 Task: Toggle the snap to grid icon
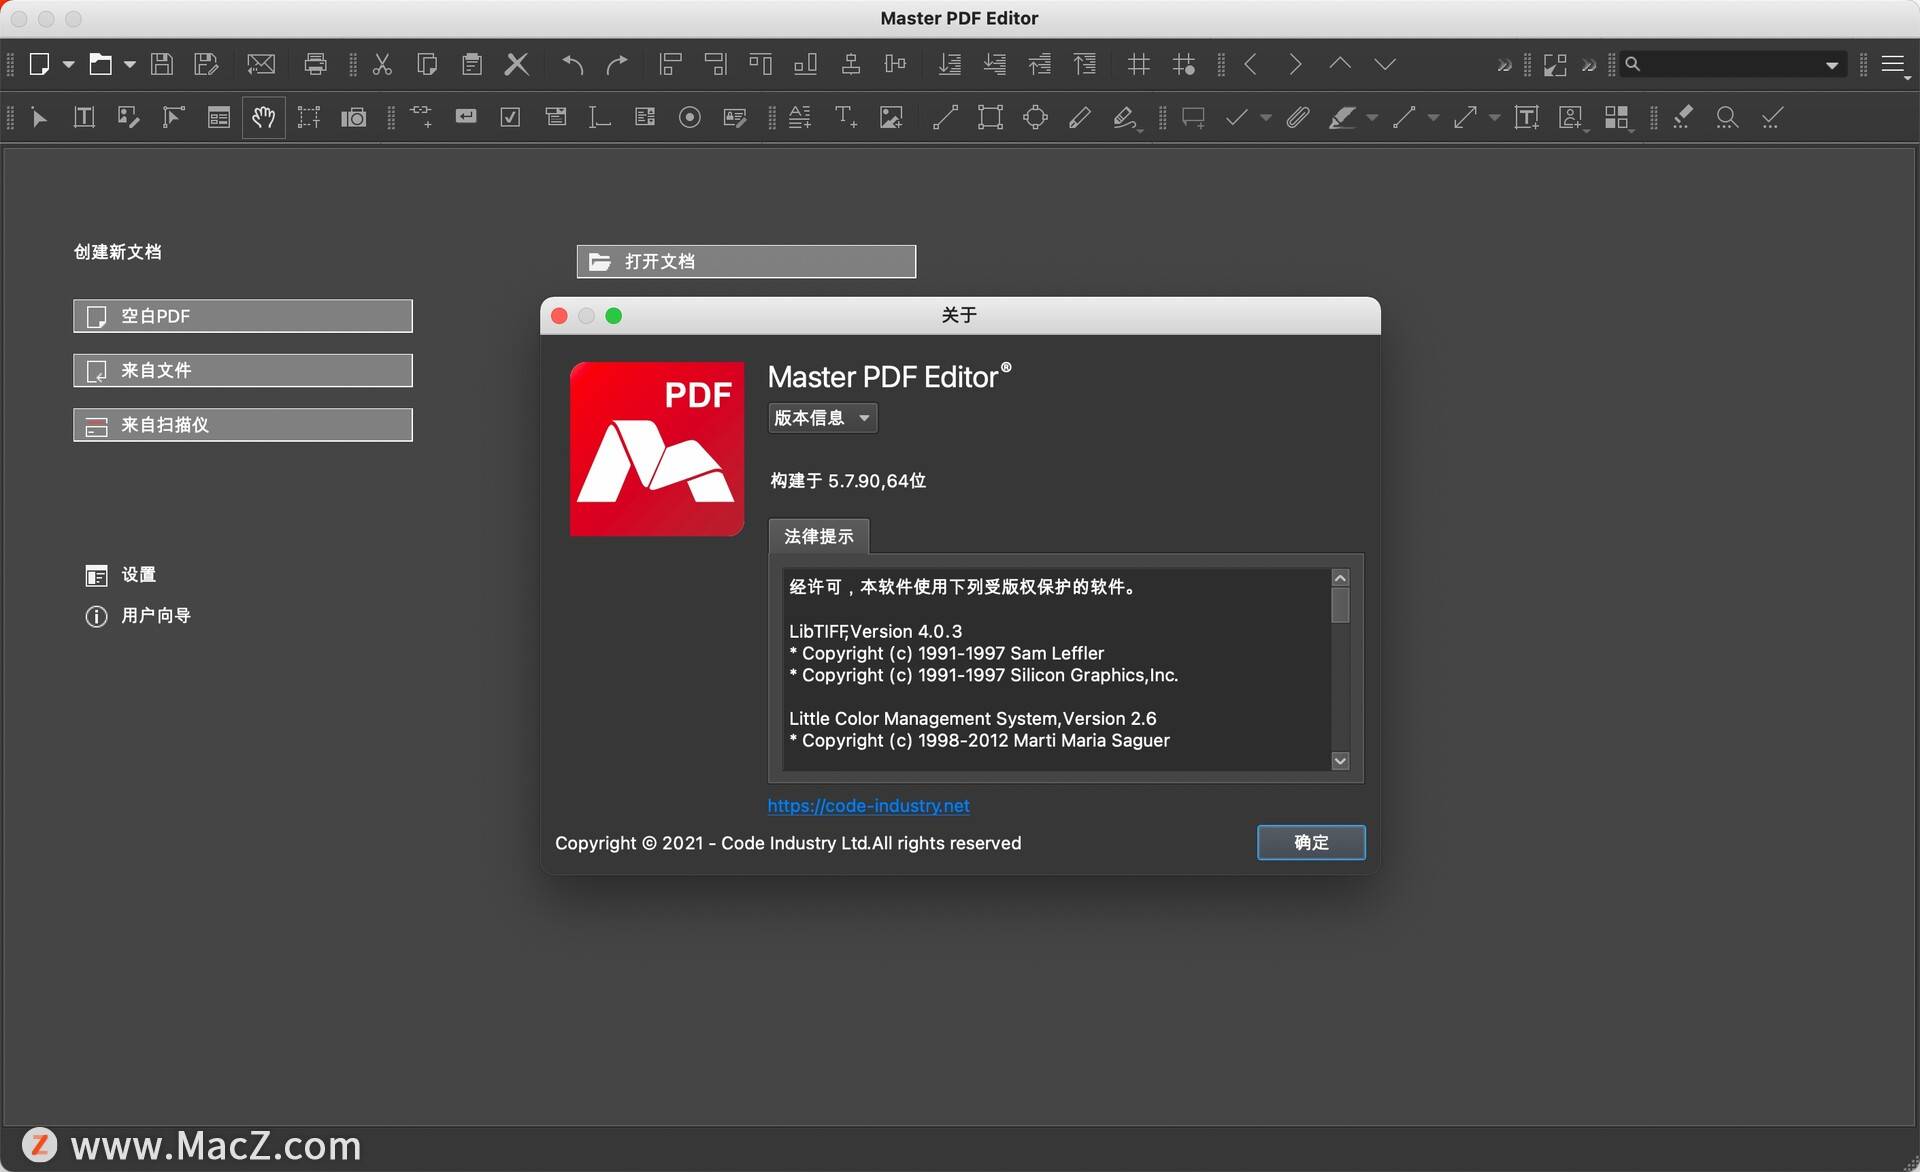(1184, 64)
